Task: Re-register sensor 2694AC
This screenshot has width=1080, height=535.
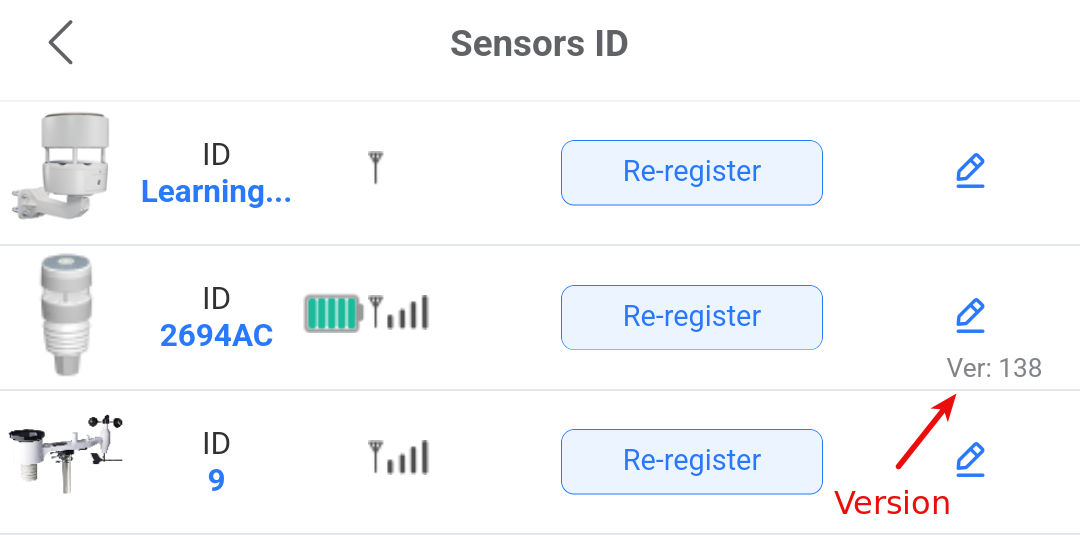Action: pos(691,317)
